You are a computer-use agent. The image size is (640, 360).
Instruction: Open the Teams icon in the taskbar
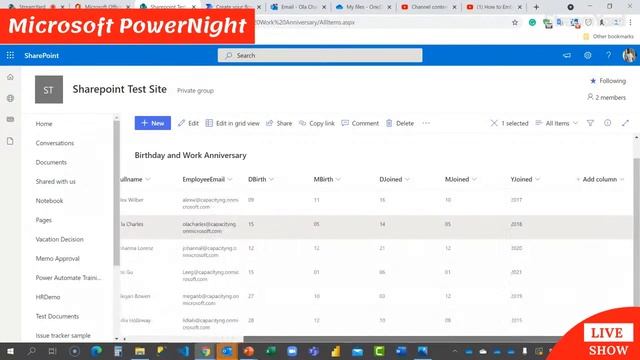313,351
